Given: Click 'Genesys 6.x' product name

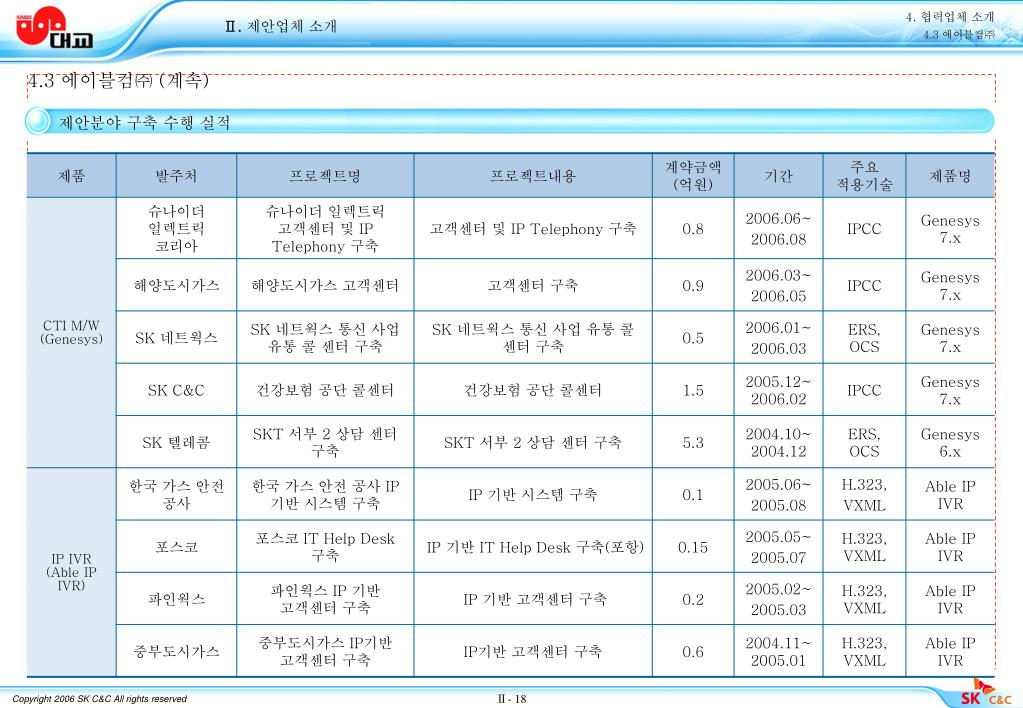Looking at the screenshot, I should tap(951, 442).
